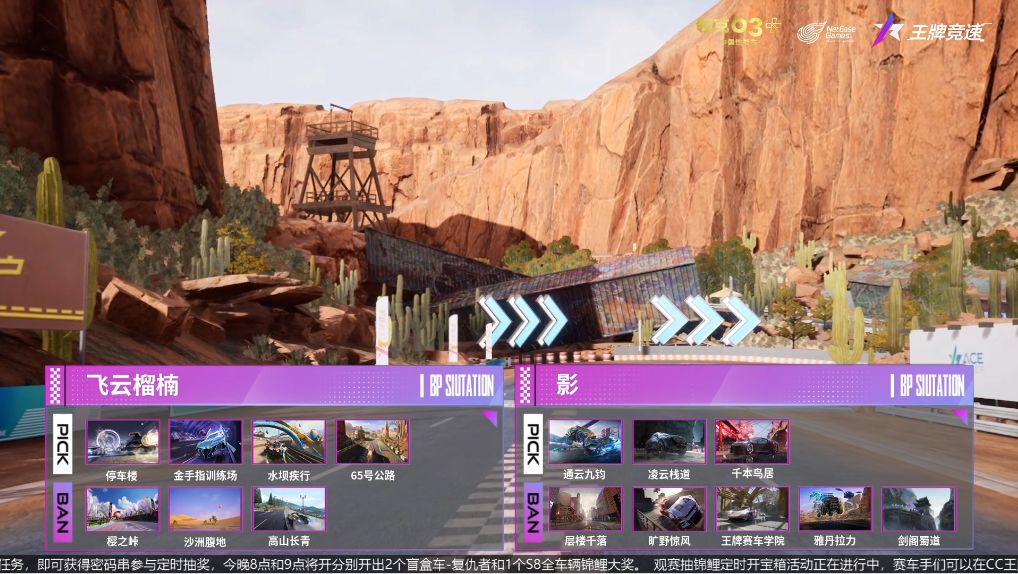The width and height of the screenshot is (1018, 574).
Task: Select the 樱之峰 banned track thumbnail
Action: click(122, 510)
